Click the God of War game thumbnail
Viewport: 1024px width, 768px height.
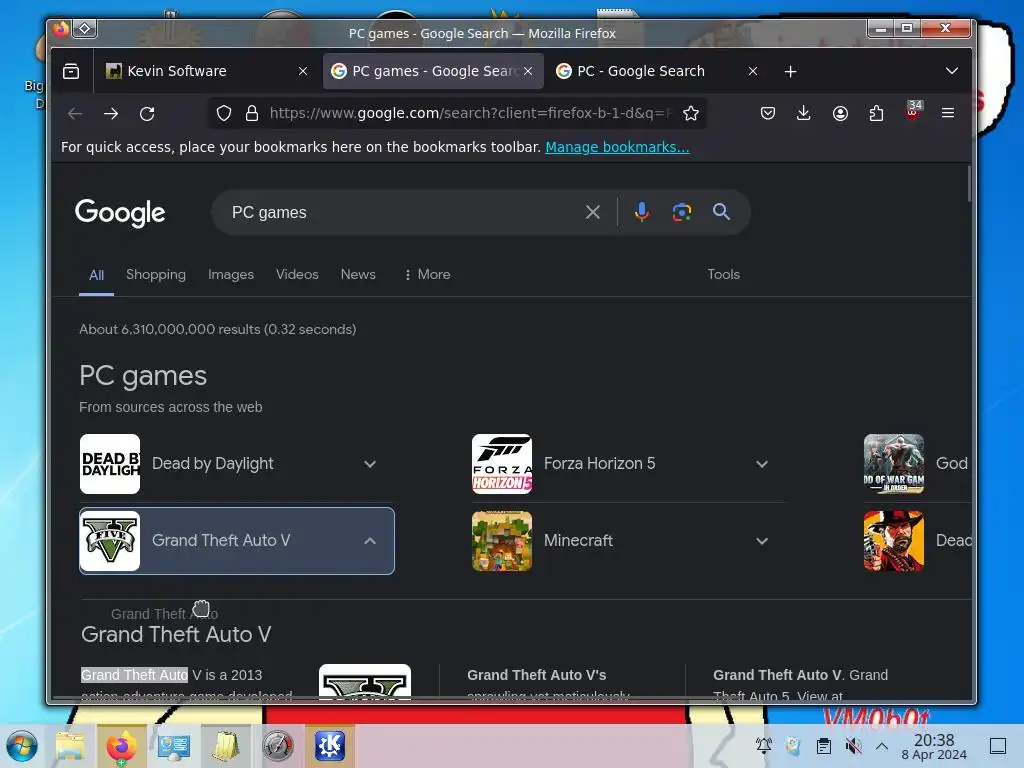point(893,464)
